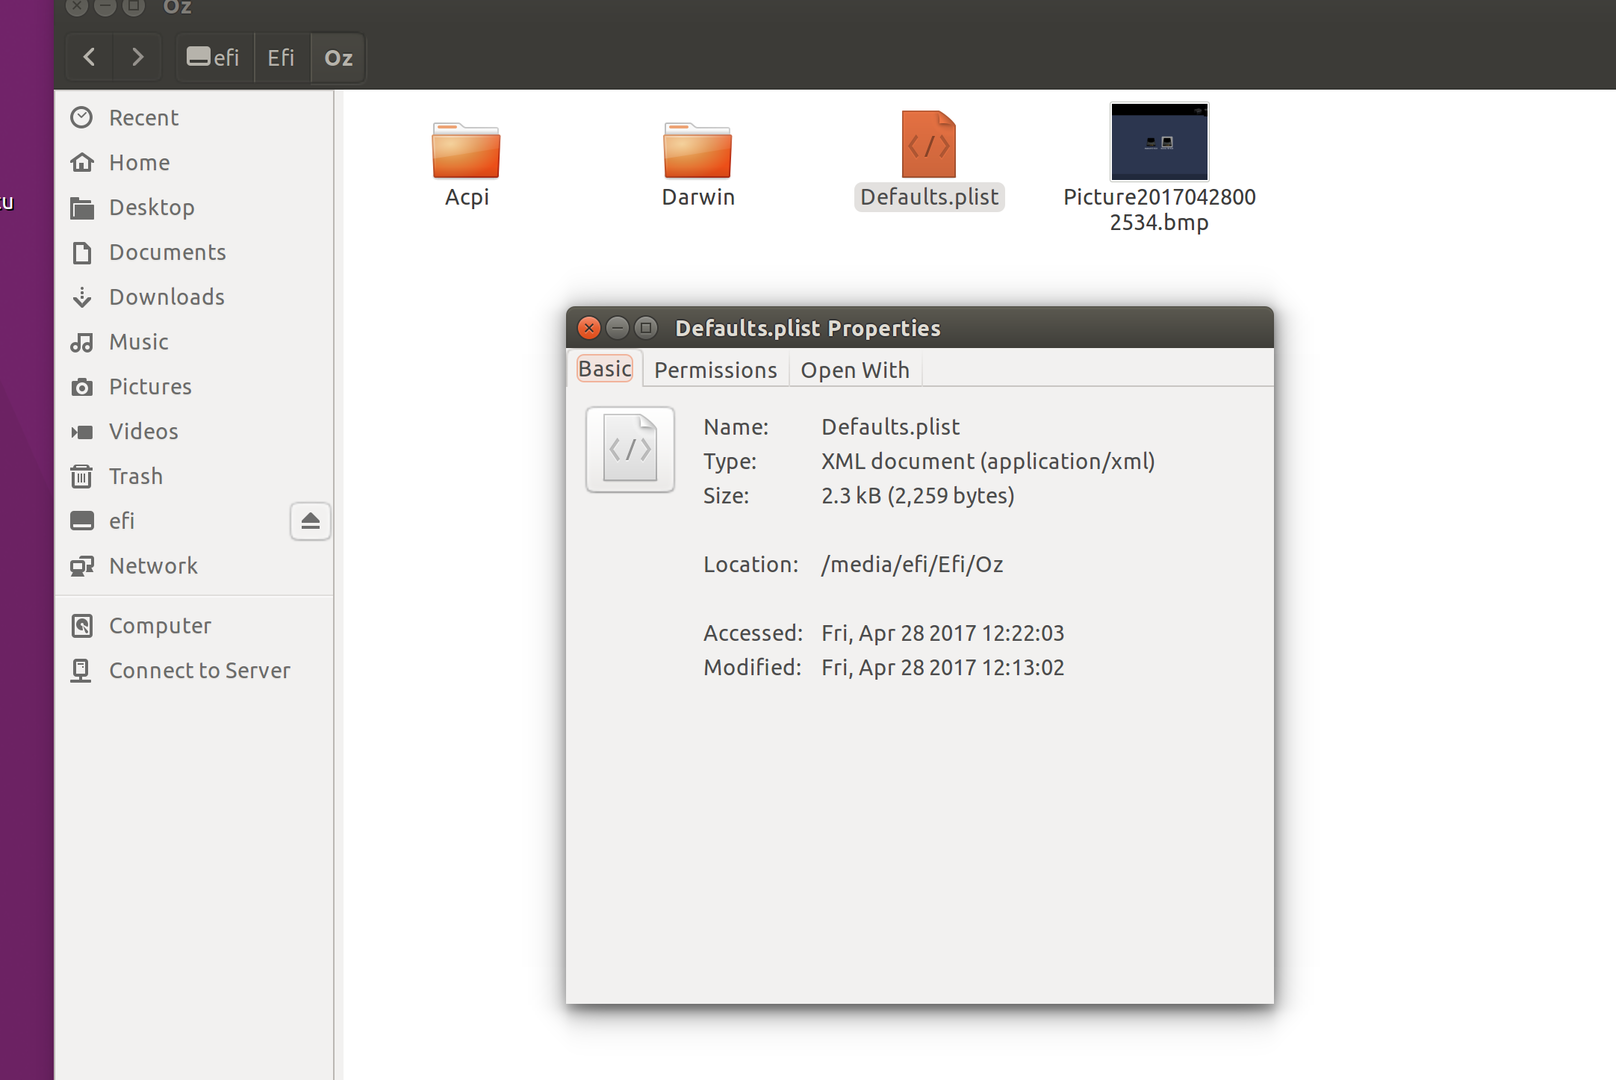Click the forward navigation arrow
Viewport: 1616px width, 1080px height.
138,58
